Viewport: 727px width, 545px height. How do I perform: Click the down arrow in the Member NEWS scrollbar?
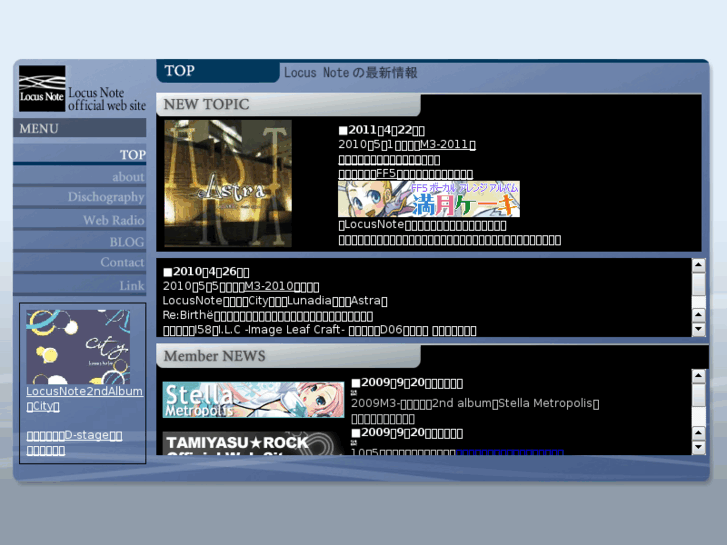699,448
